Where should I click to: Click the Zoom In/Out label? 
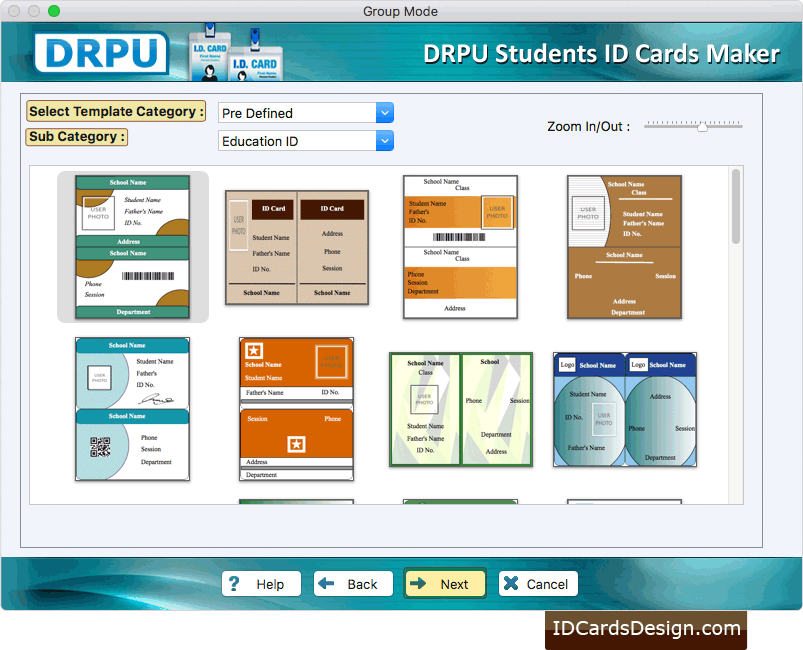588,127
